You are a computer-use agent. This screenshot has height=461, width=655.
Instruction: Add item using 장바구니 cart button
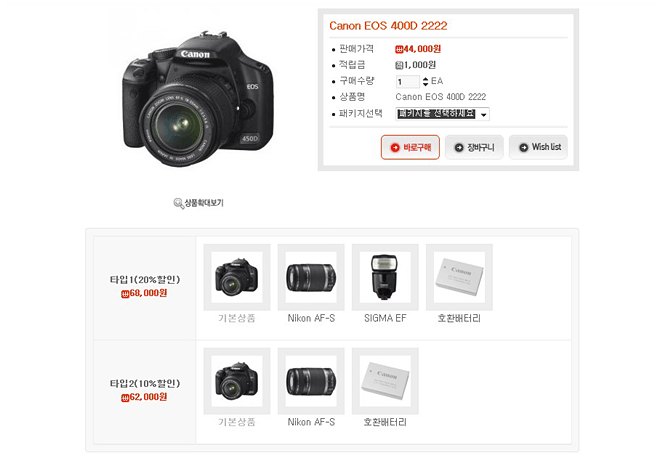click(x=474, y=147)
